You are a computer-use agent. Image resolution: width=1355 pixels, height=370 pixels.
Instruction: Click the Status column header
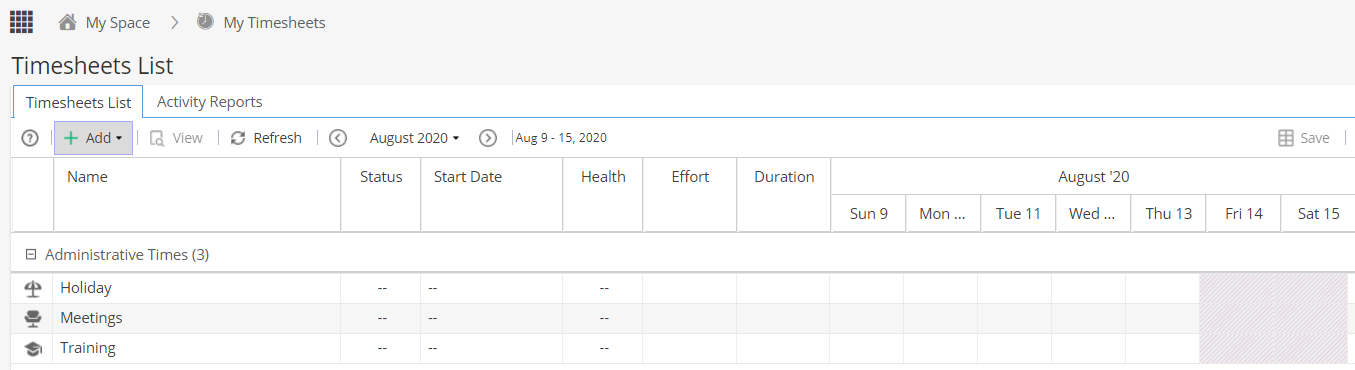[381, 195]
